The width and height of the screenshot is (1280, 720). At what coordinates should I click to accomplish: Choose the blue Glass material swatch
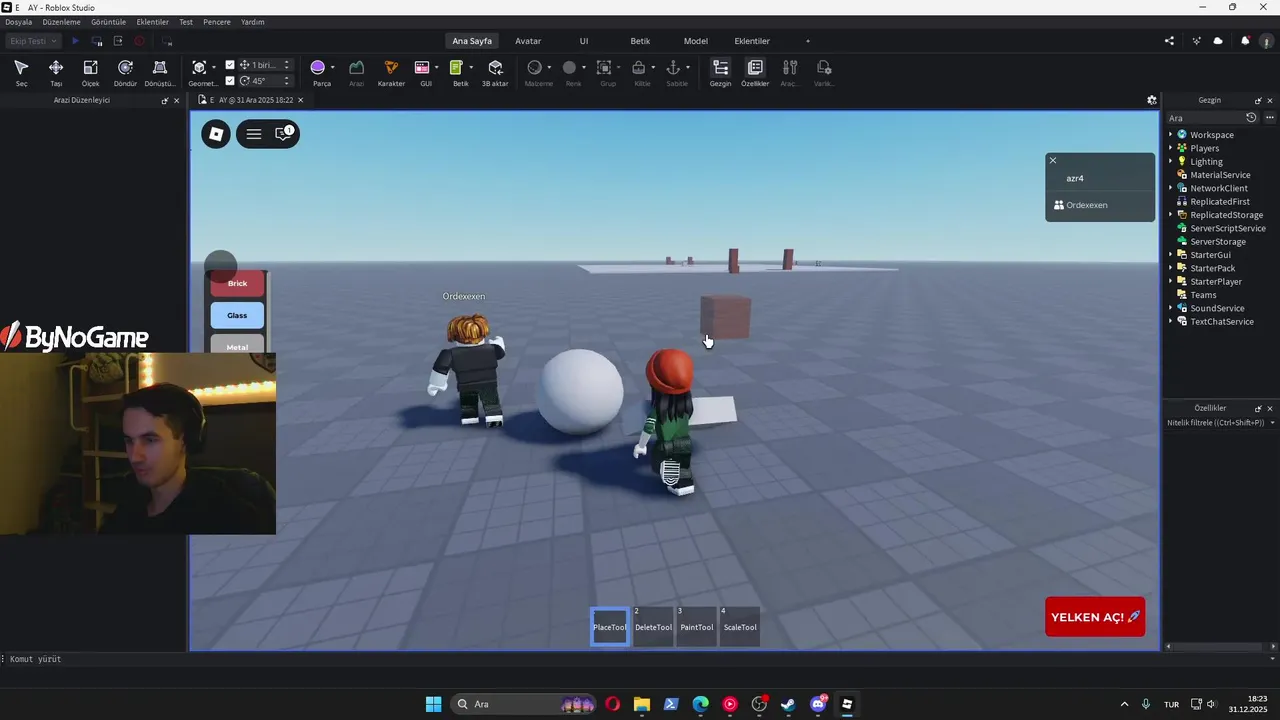pyautogui.click(x=237, y=315)
